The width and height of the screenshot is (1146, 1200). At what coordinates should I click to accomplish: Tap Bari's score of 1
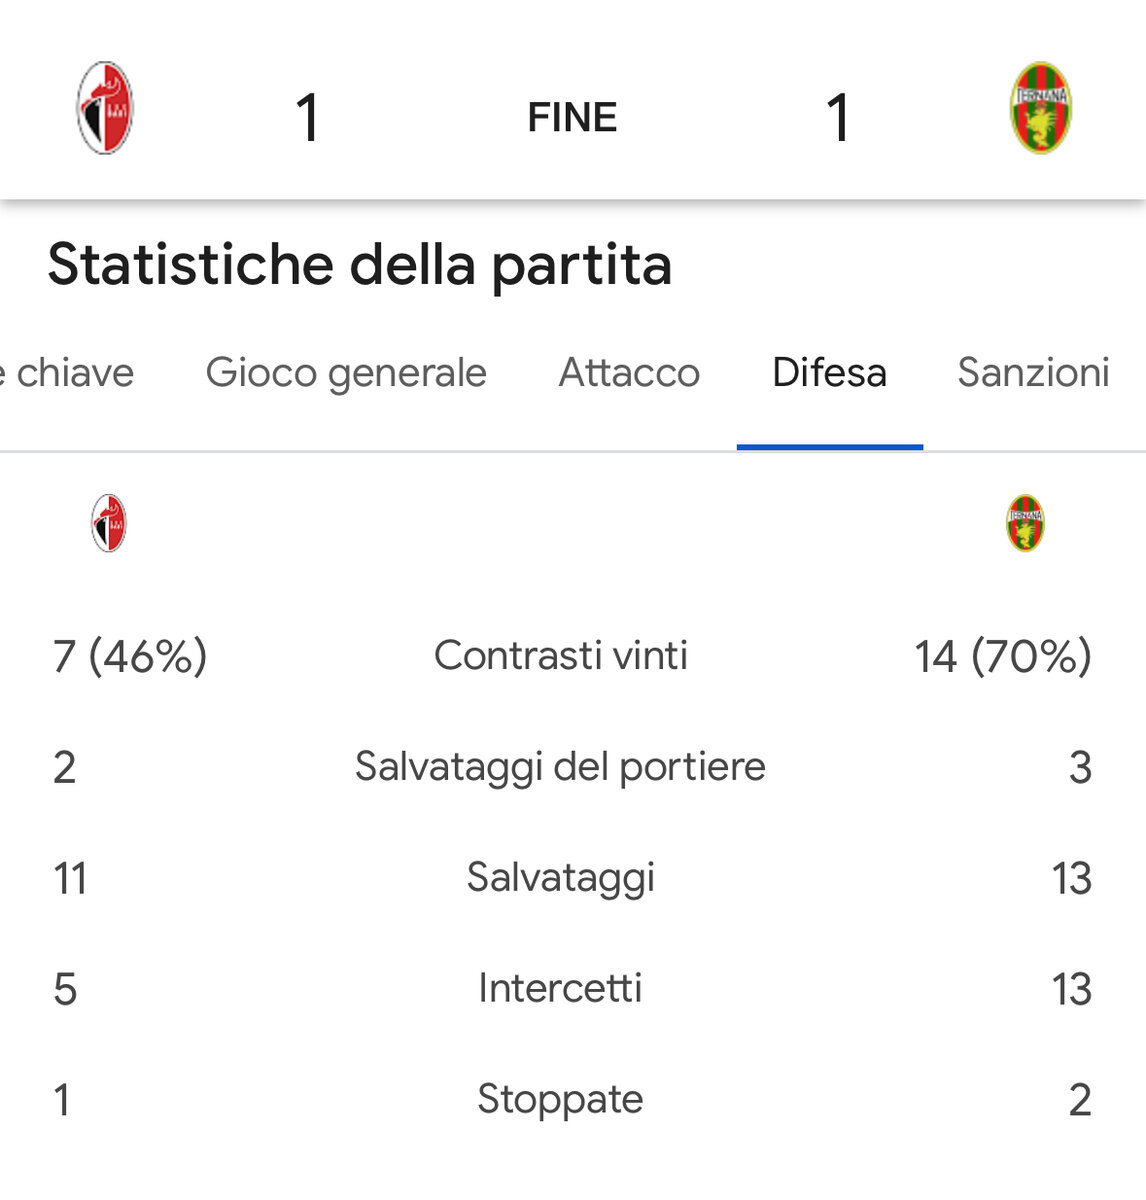click(x=307, y=117)
